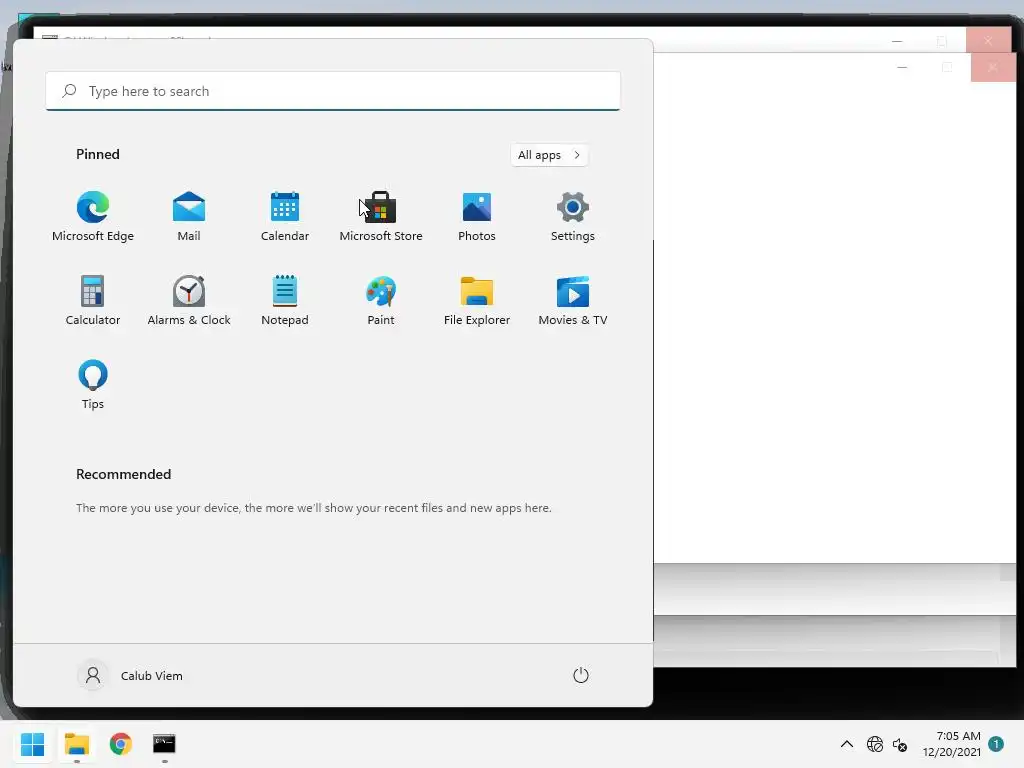Close the front white background window

[993, 67]
